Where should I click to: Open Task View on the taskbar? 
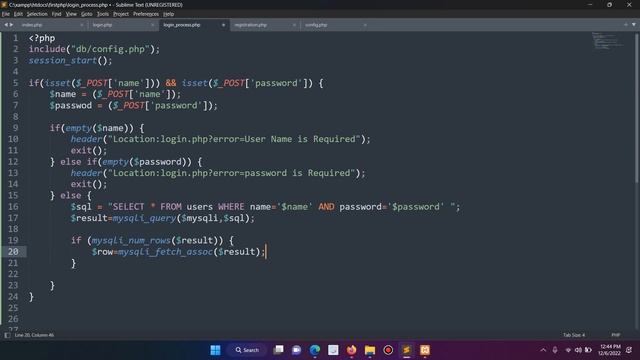click(278, 350)
